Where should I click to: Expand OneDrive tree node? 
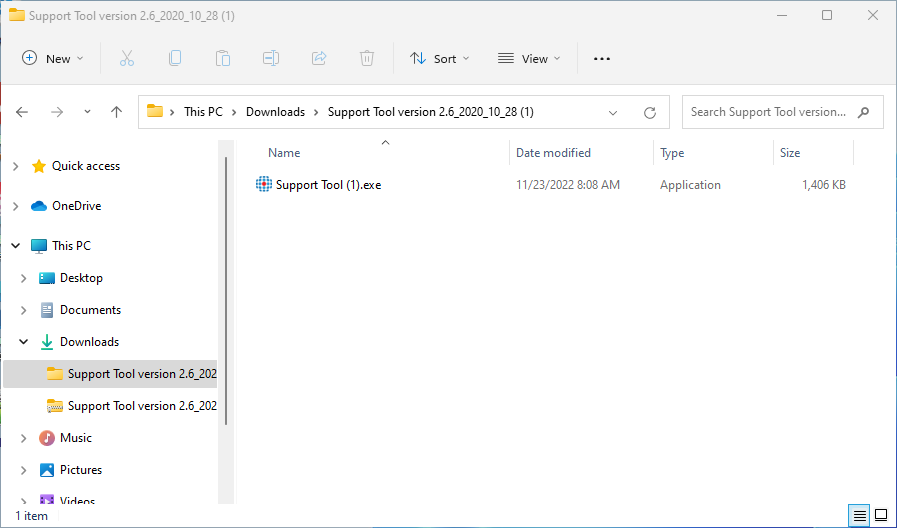[x=16, y=206]
